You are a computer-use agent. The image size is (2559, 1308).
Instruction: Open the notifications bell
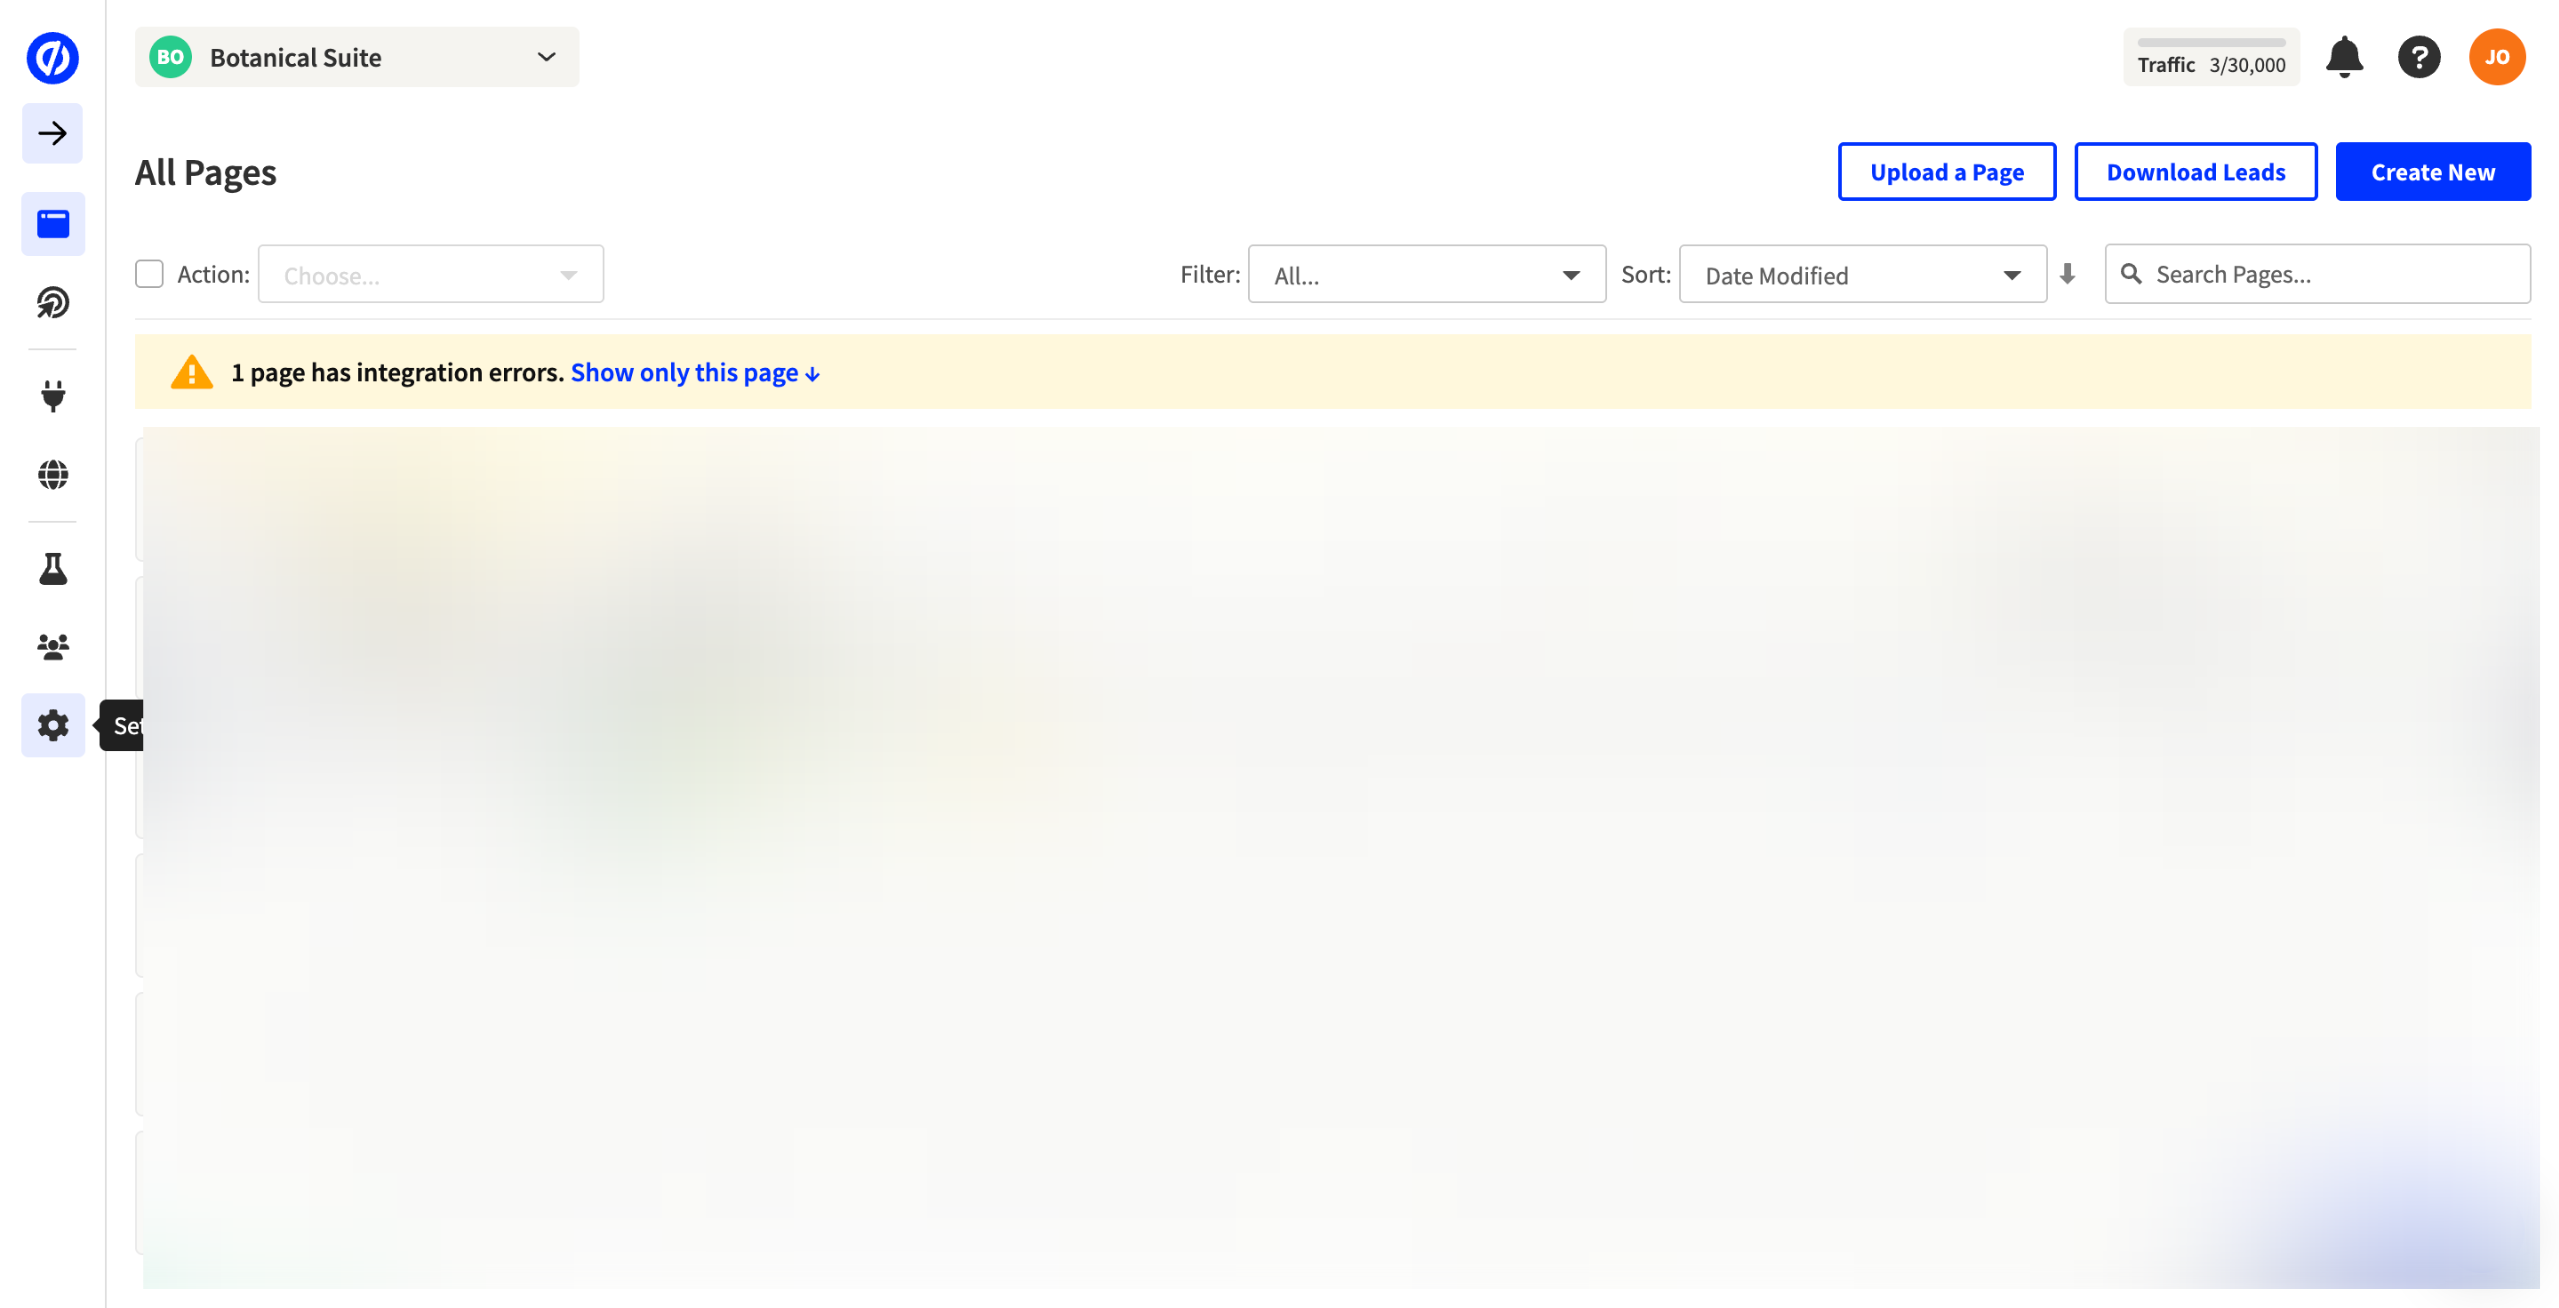(x=2343, y=57)
